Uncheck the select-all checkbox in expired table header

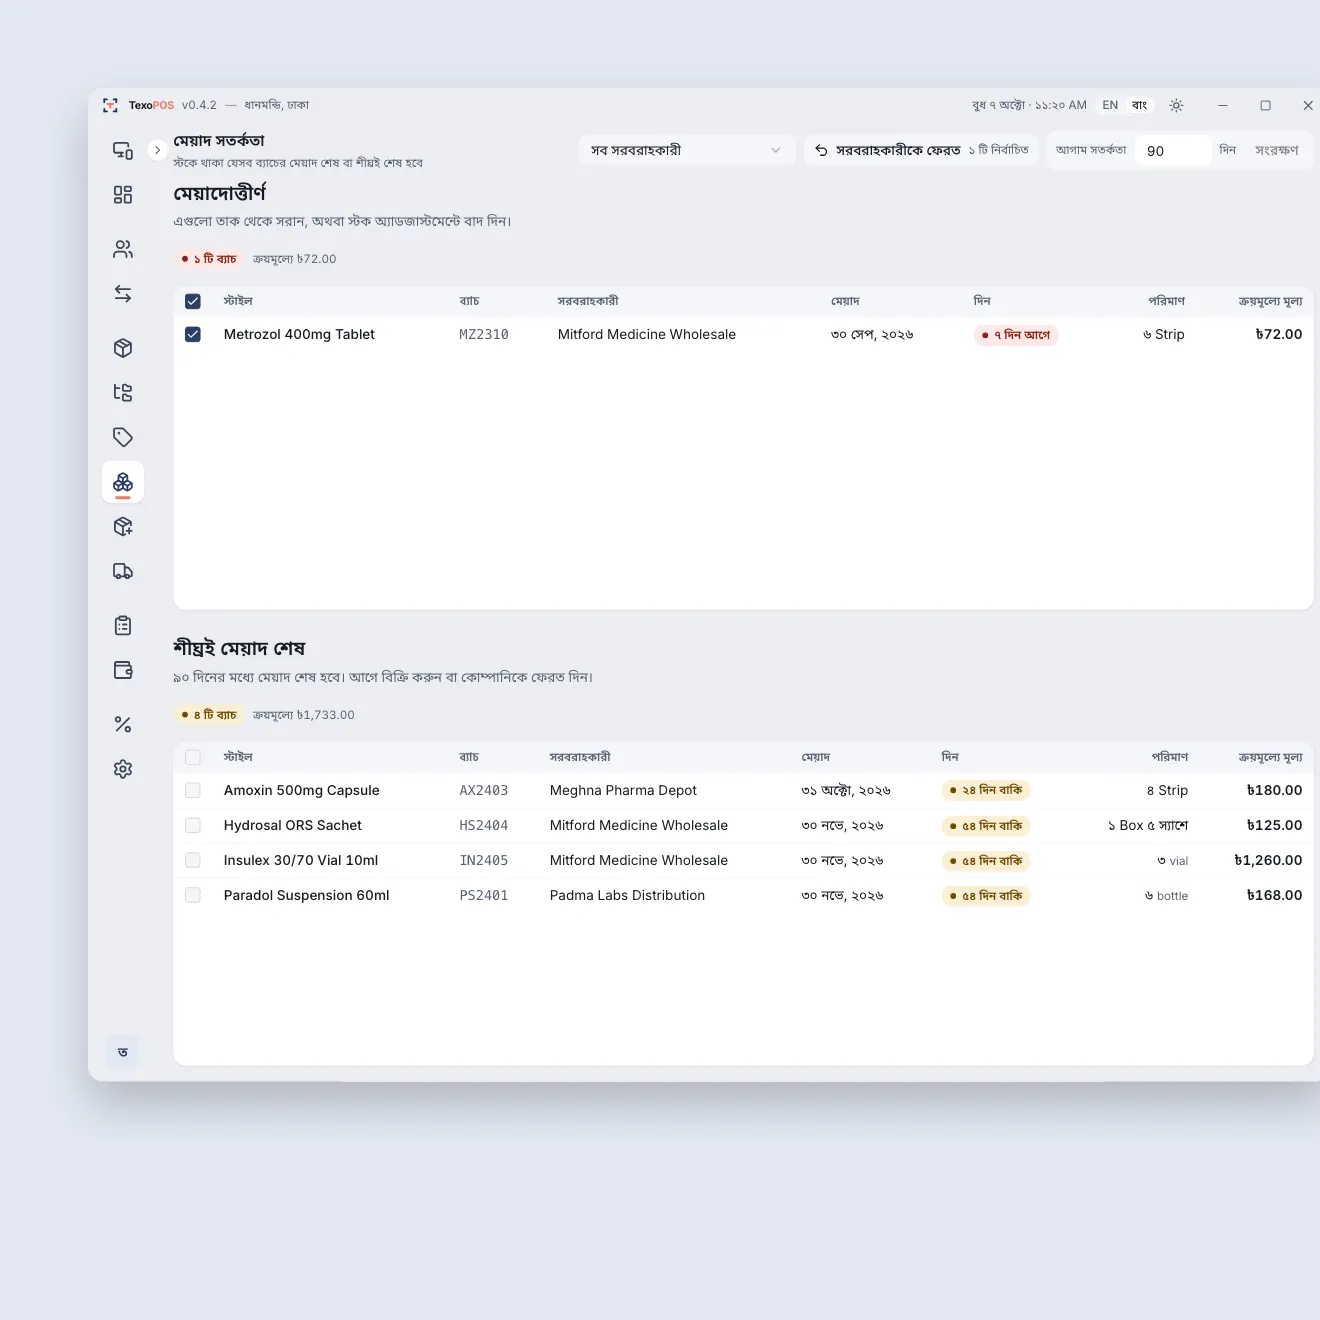193,301
